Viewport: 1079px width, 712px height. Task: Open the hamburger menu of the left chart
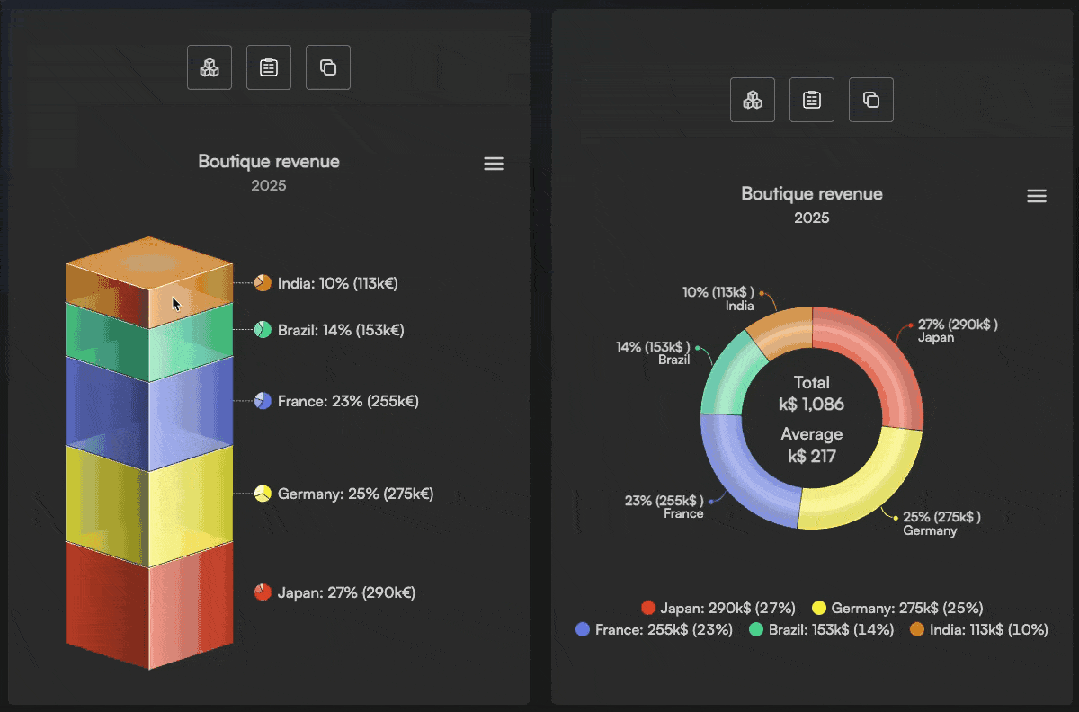pos(494,163)
